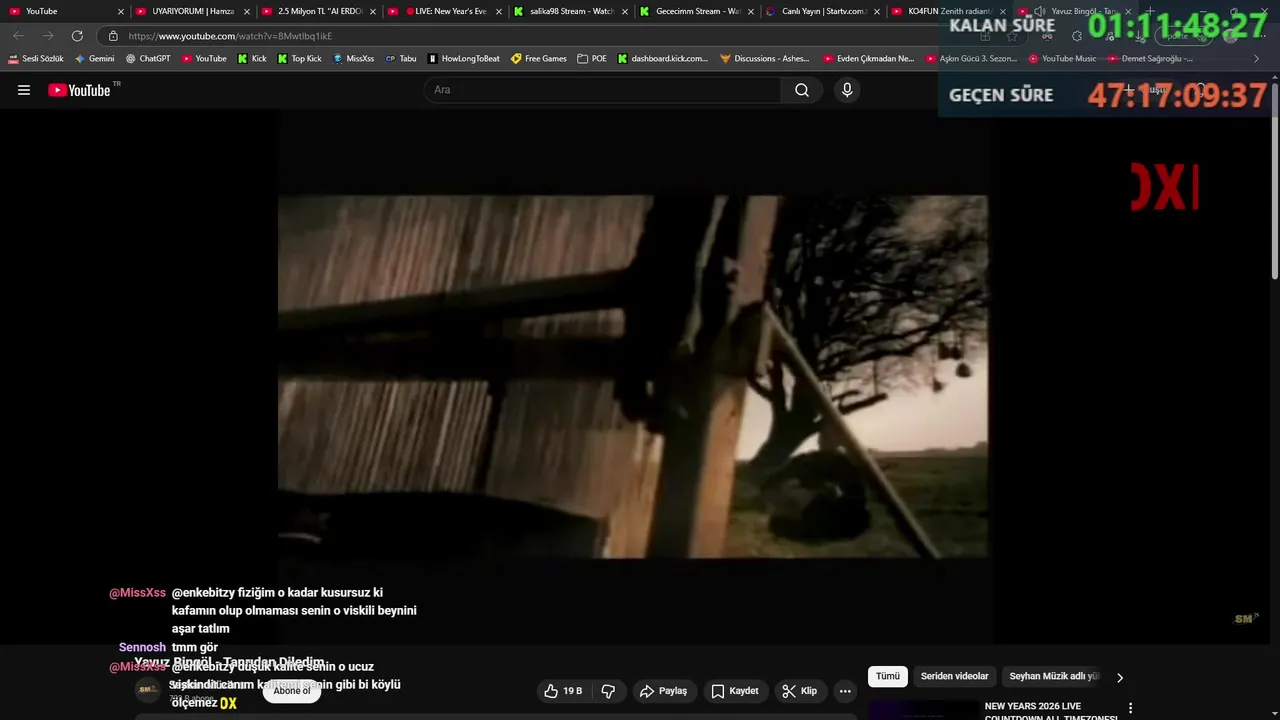Open the YouTube bookmark in bookmarks bar
1280x720 pixels.
coord(204,59)
